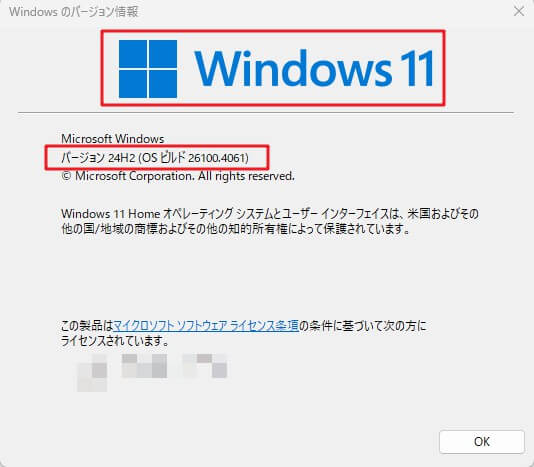The width and height of the screenshot is (534, 467).
Task: Click the top-right pane of the Windows logo
Action: (163, 54)
